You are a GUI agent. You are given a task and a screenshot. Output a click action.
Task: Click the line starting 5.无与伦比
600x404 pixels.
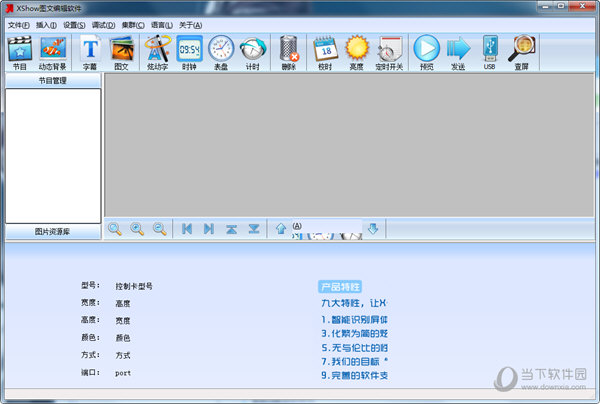coord(354,347)
